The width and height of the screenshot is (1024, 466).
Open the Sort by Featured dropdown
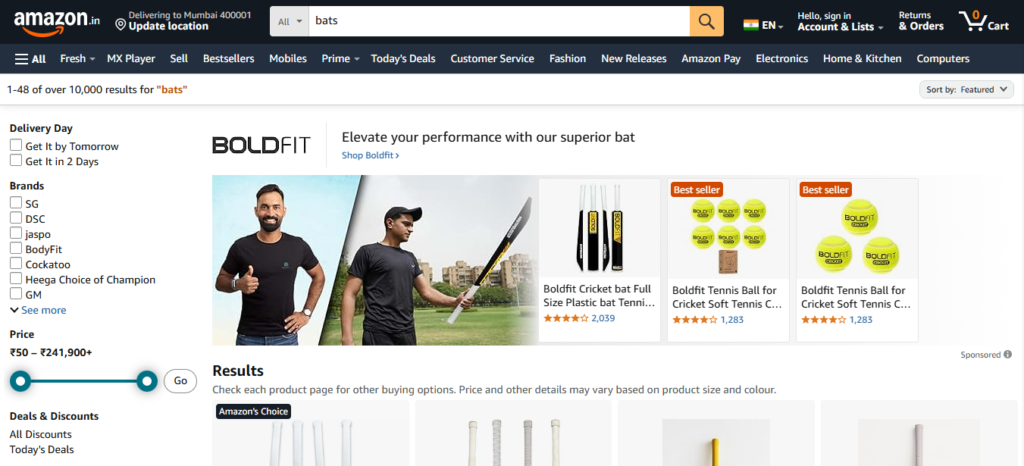(x=966, y=89)
